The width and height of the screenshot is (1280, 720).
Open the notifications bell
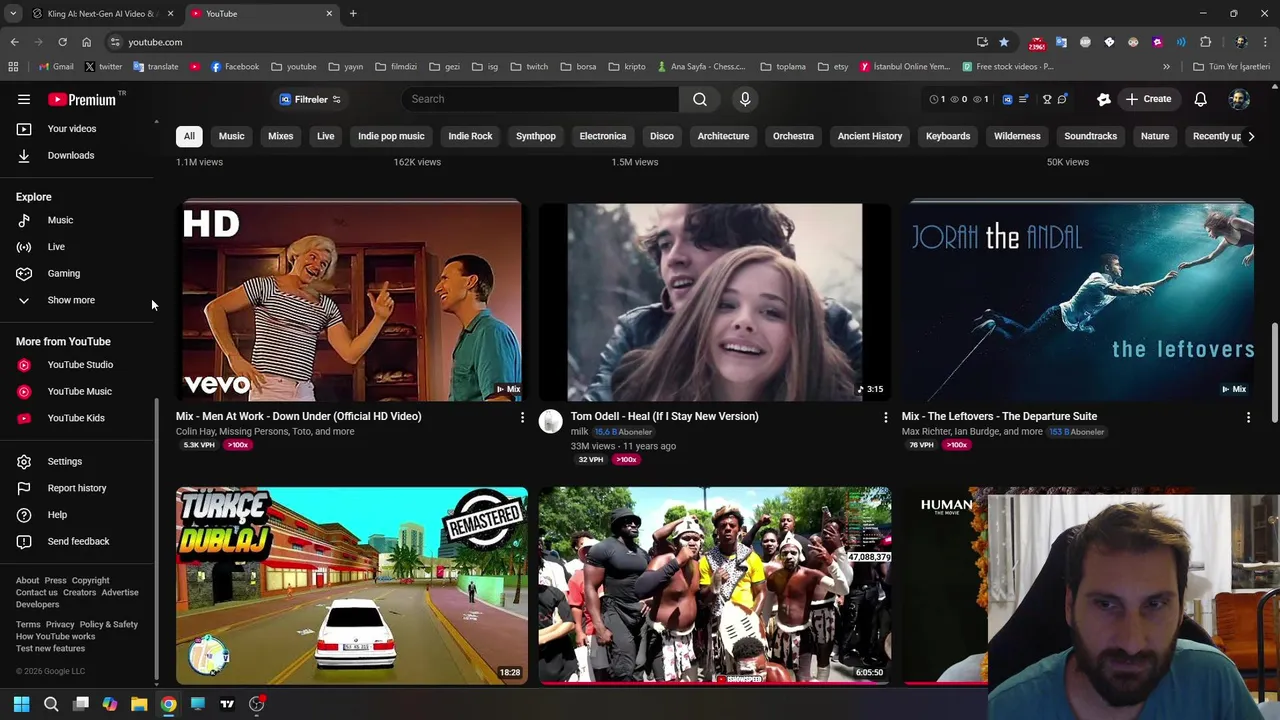click(x=1200, y=99)
